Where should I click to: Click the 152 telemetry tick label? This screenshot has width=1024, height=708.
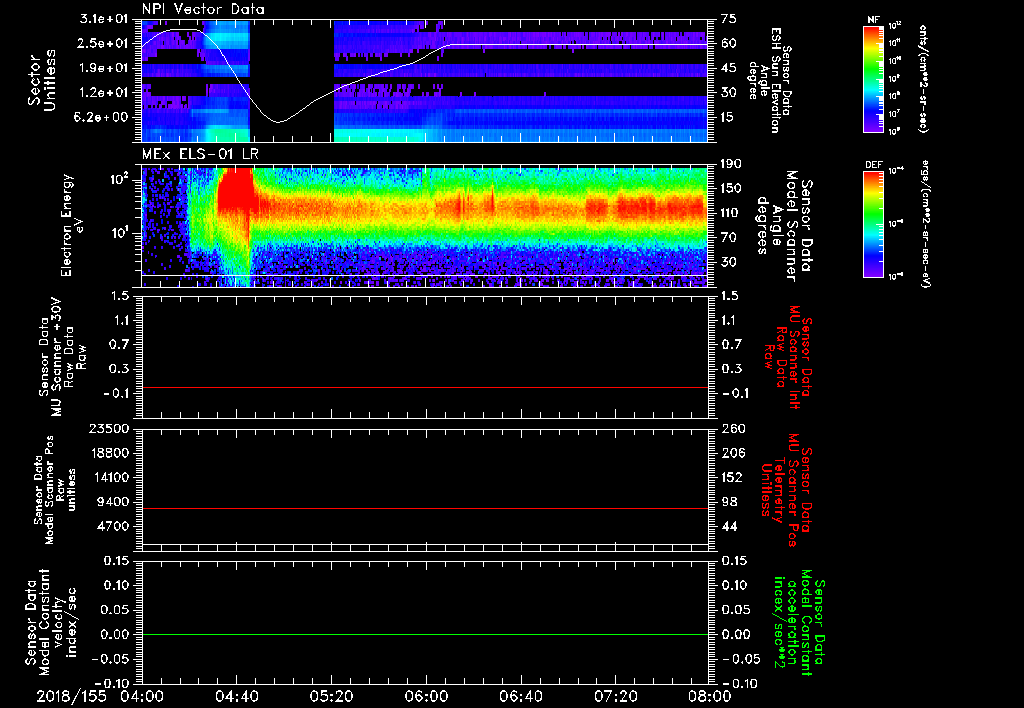point(732,478)
